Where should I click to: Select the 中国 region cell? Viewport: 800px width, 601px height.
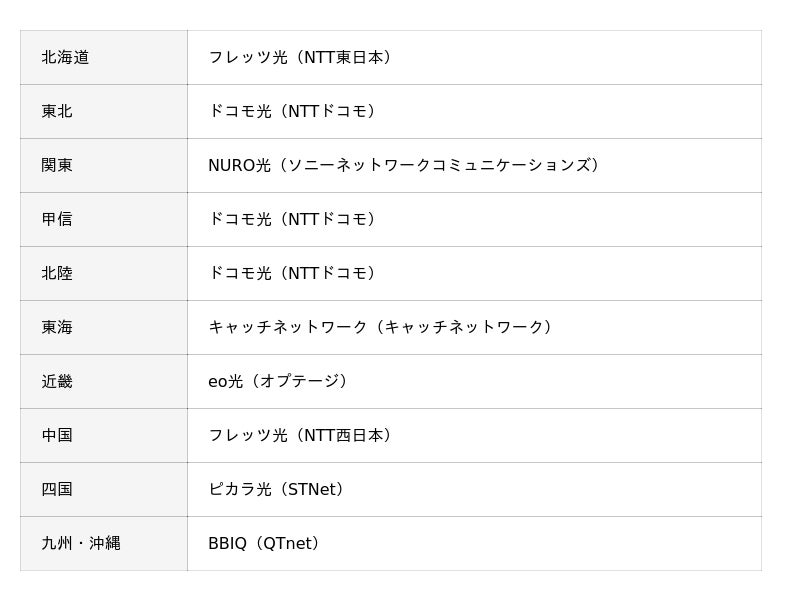57,435
